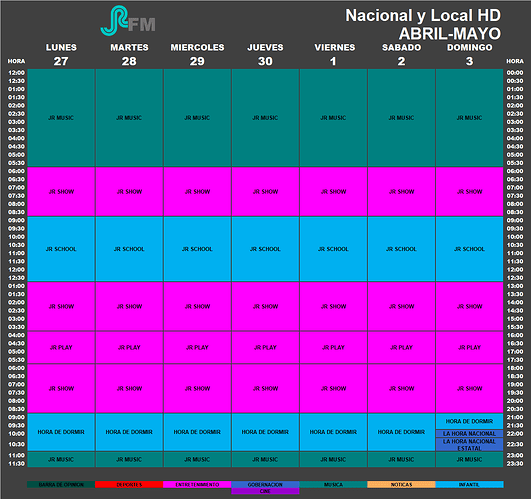Select the blue INFANTIL legend swatch
Screen dimensions: 531x499
(x=469, y=484)
